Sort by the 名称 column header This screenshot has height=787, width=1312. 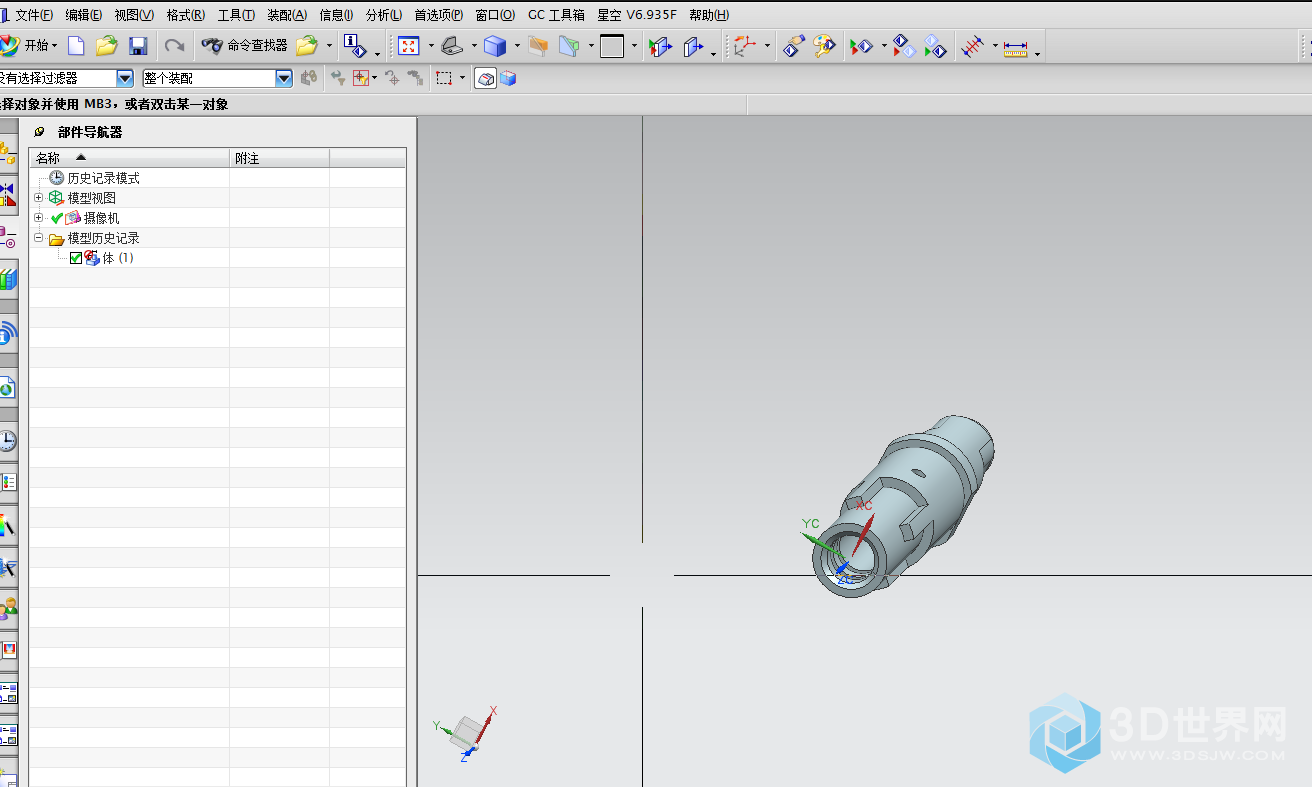click(129, 158)
